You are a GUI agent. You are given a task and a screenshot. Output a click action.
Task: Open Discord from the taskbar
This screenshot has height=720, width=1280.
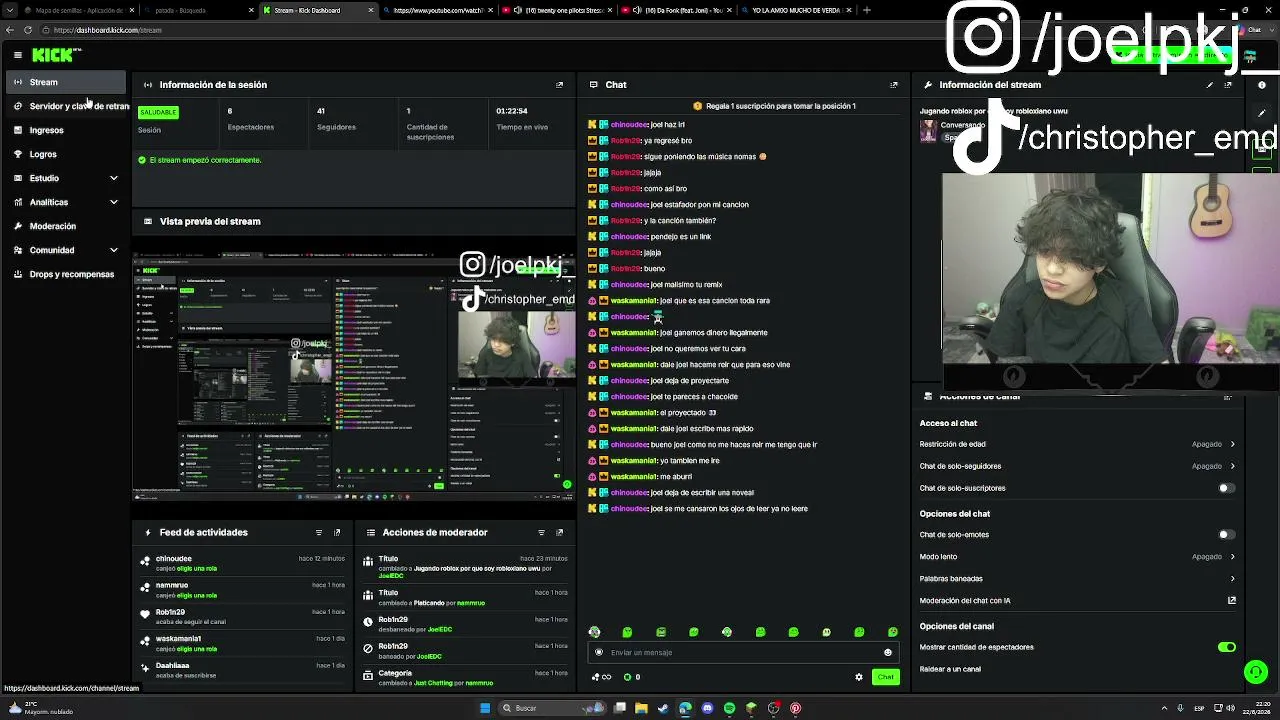tap(707, 708)
